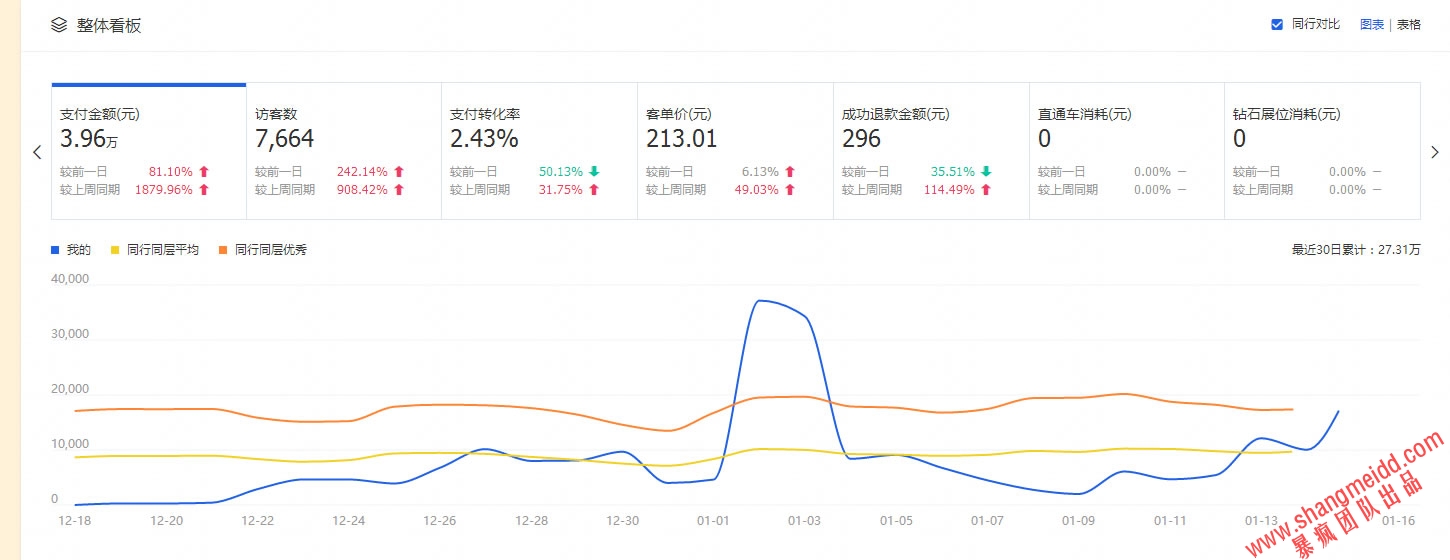This screenshot has width=1450, height=560.
Task: Click the 最近30日累计：27.31万 total text
Action: pyautogui.click(x=1356, y=250)
